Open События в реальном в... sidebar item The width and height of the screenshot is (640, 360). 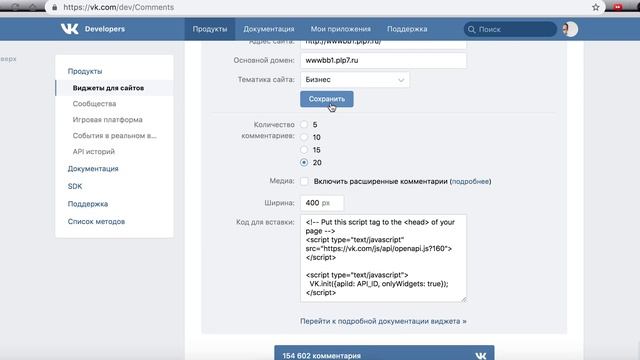(x=114, y=136)
